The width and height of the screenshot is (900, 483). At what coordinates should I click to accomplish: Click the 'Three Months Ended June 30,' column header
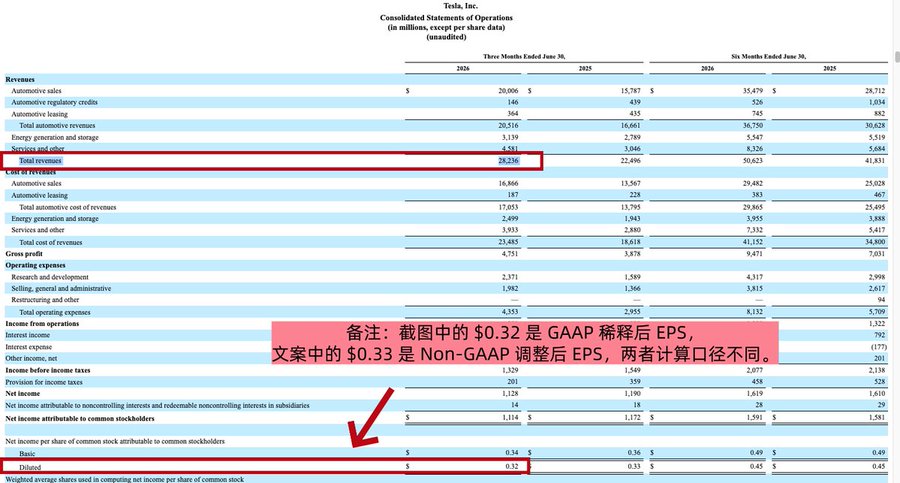point(524,56)
